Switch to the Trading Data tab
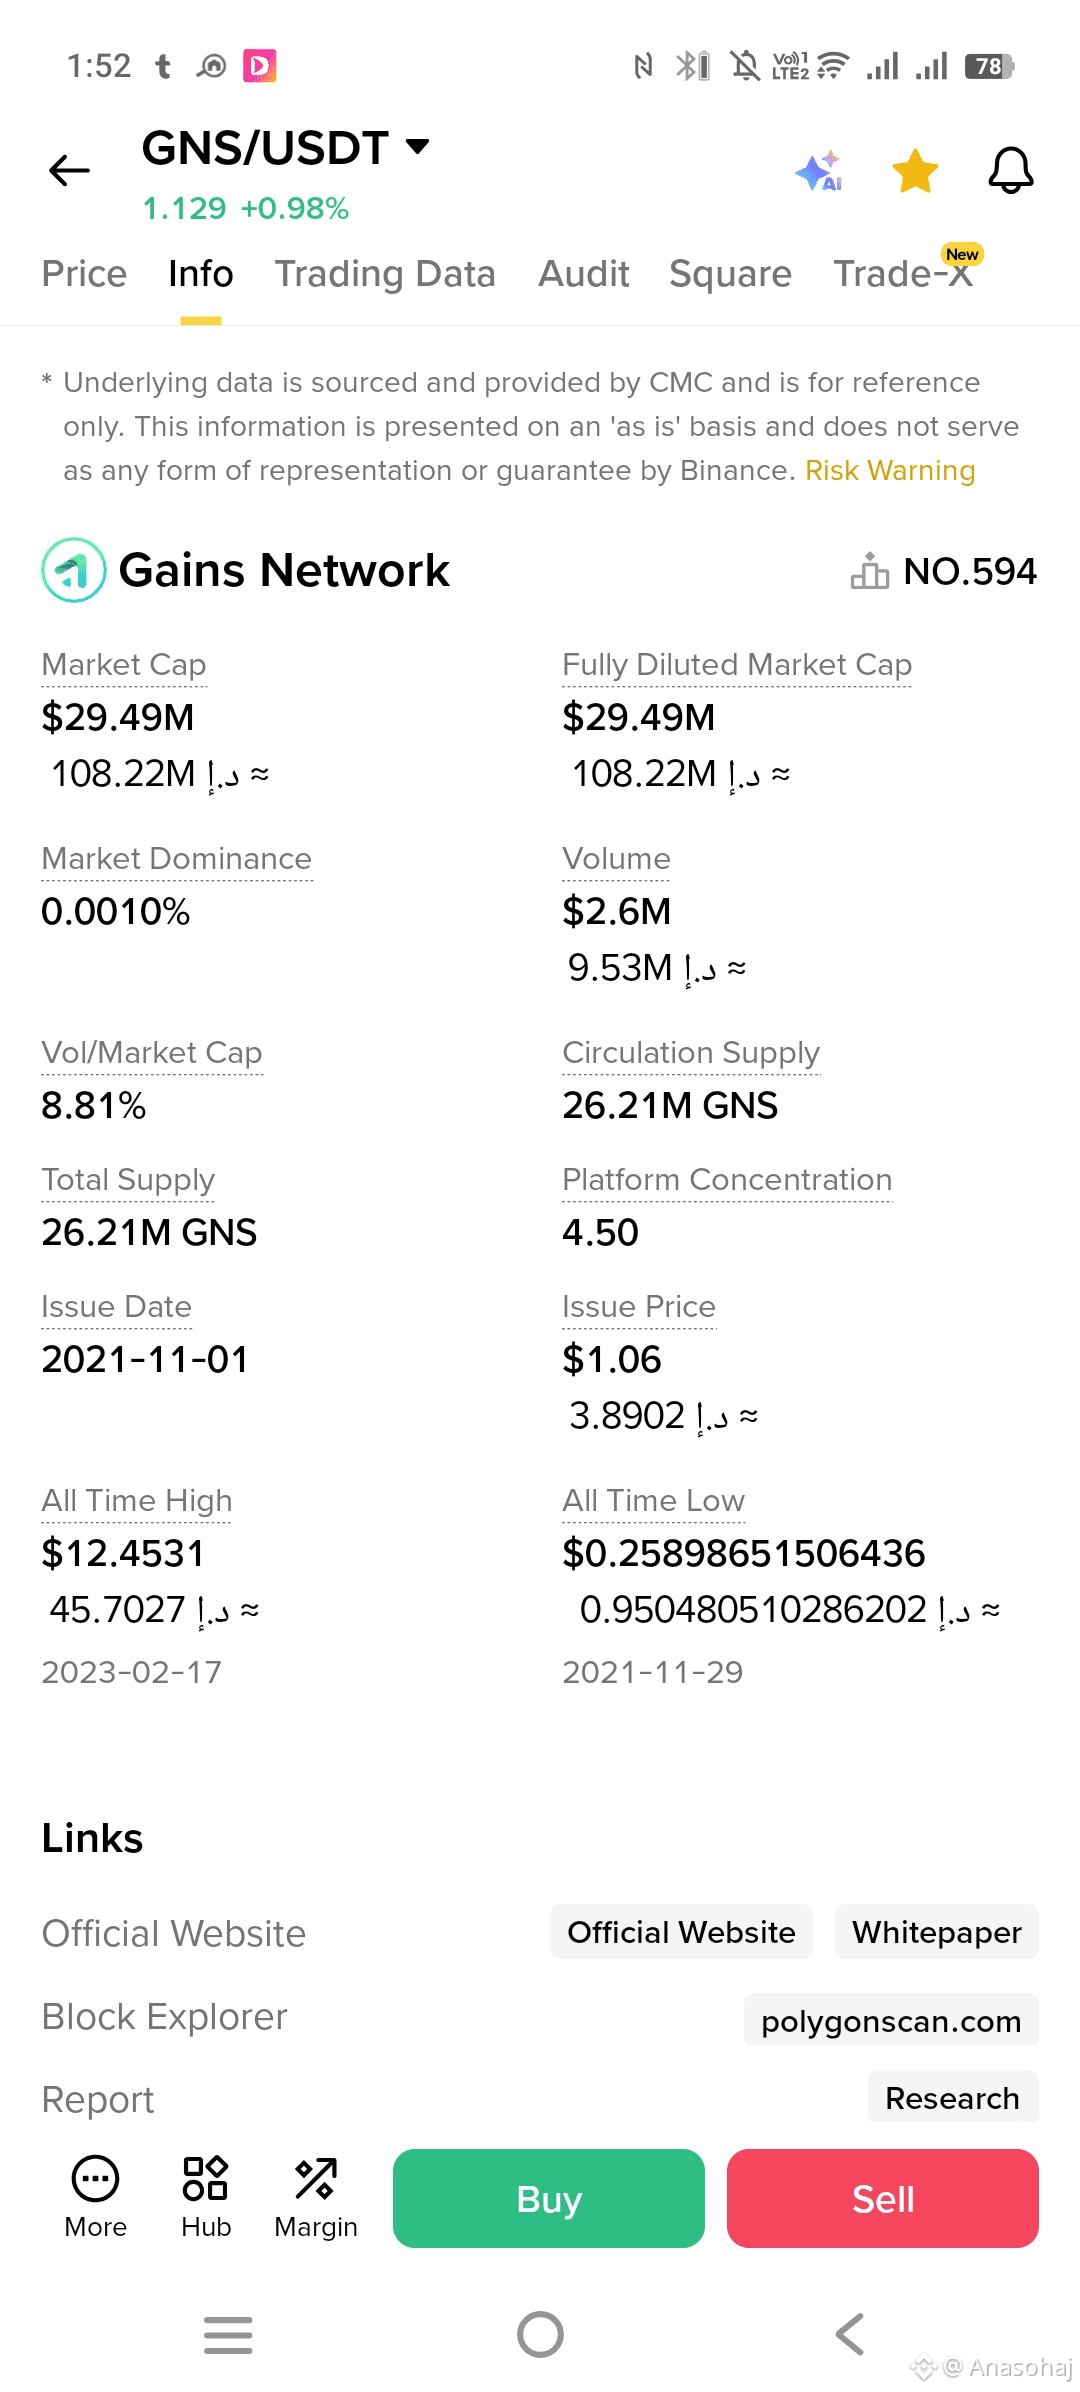 385,274
